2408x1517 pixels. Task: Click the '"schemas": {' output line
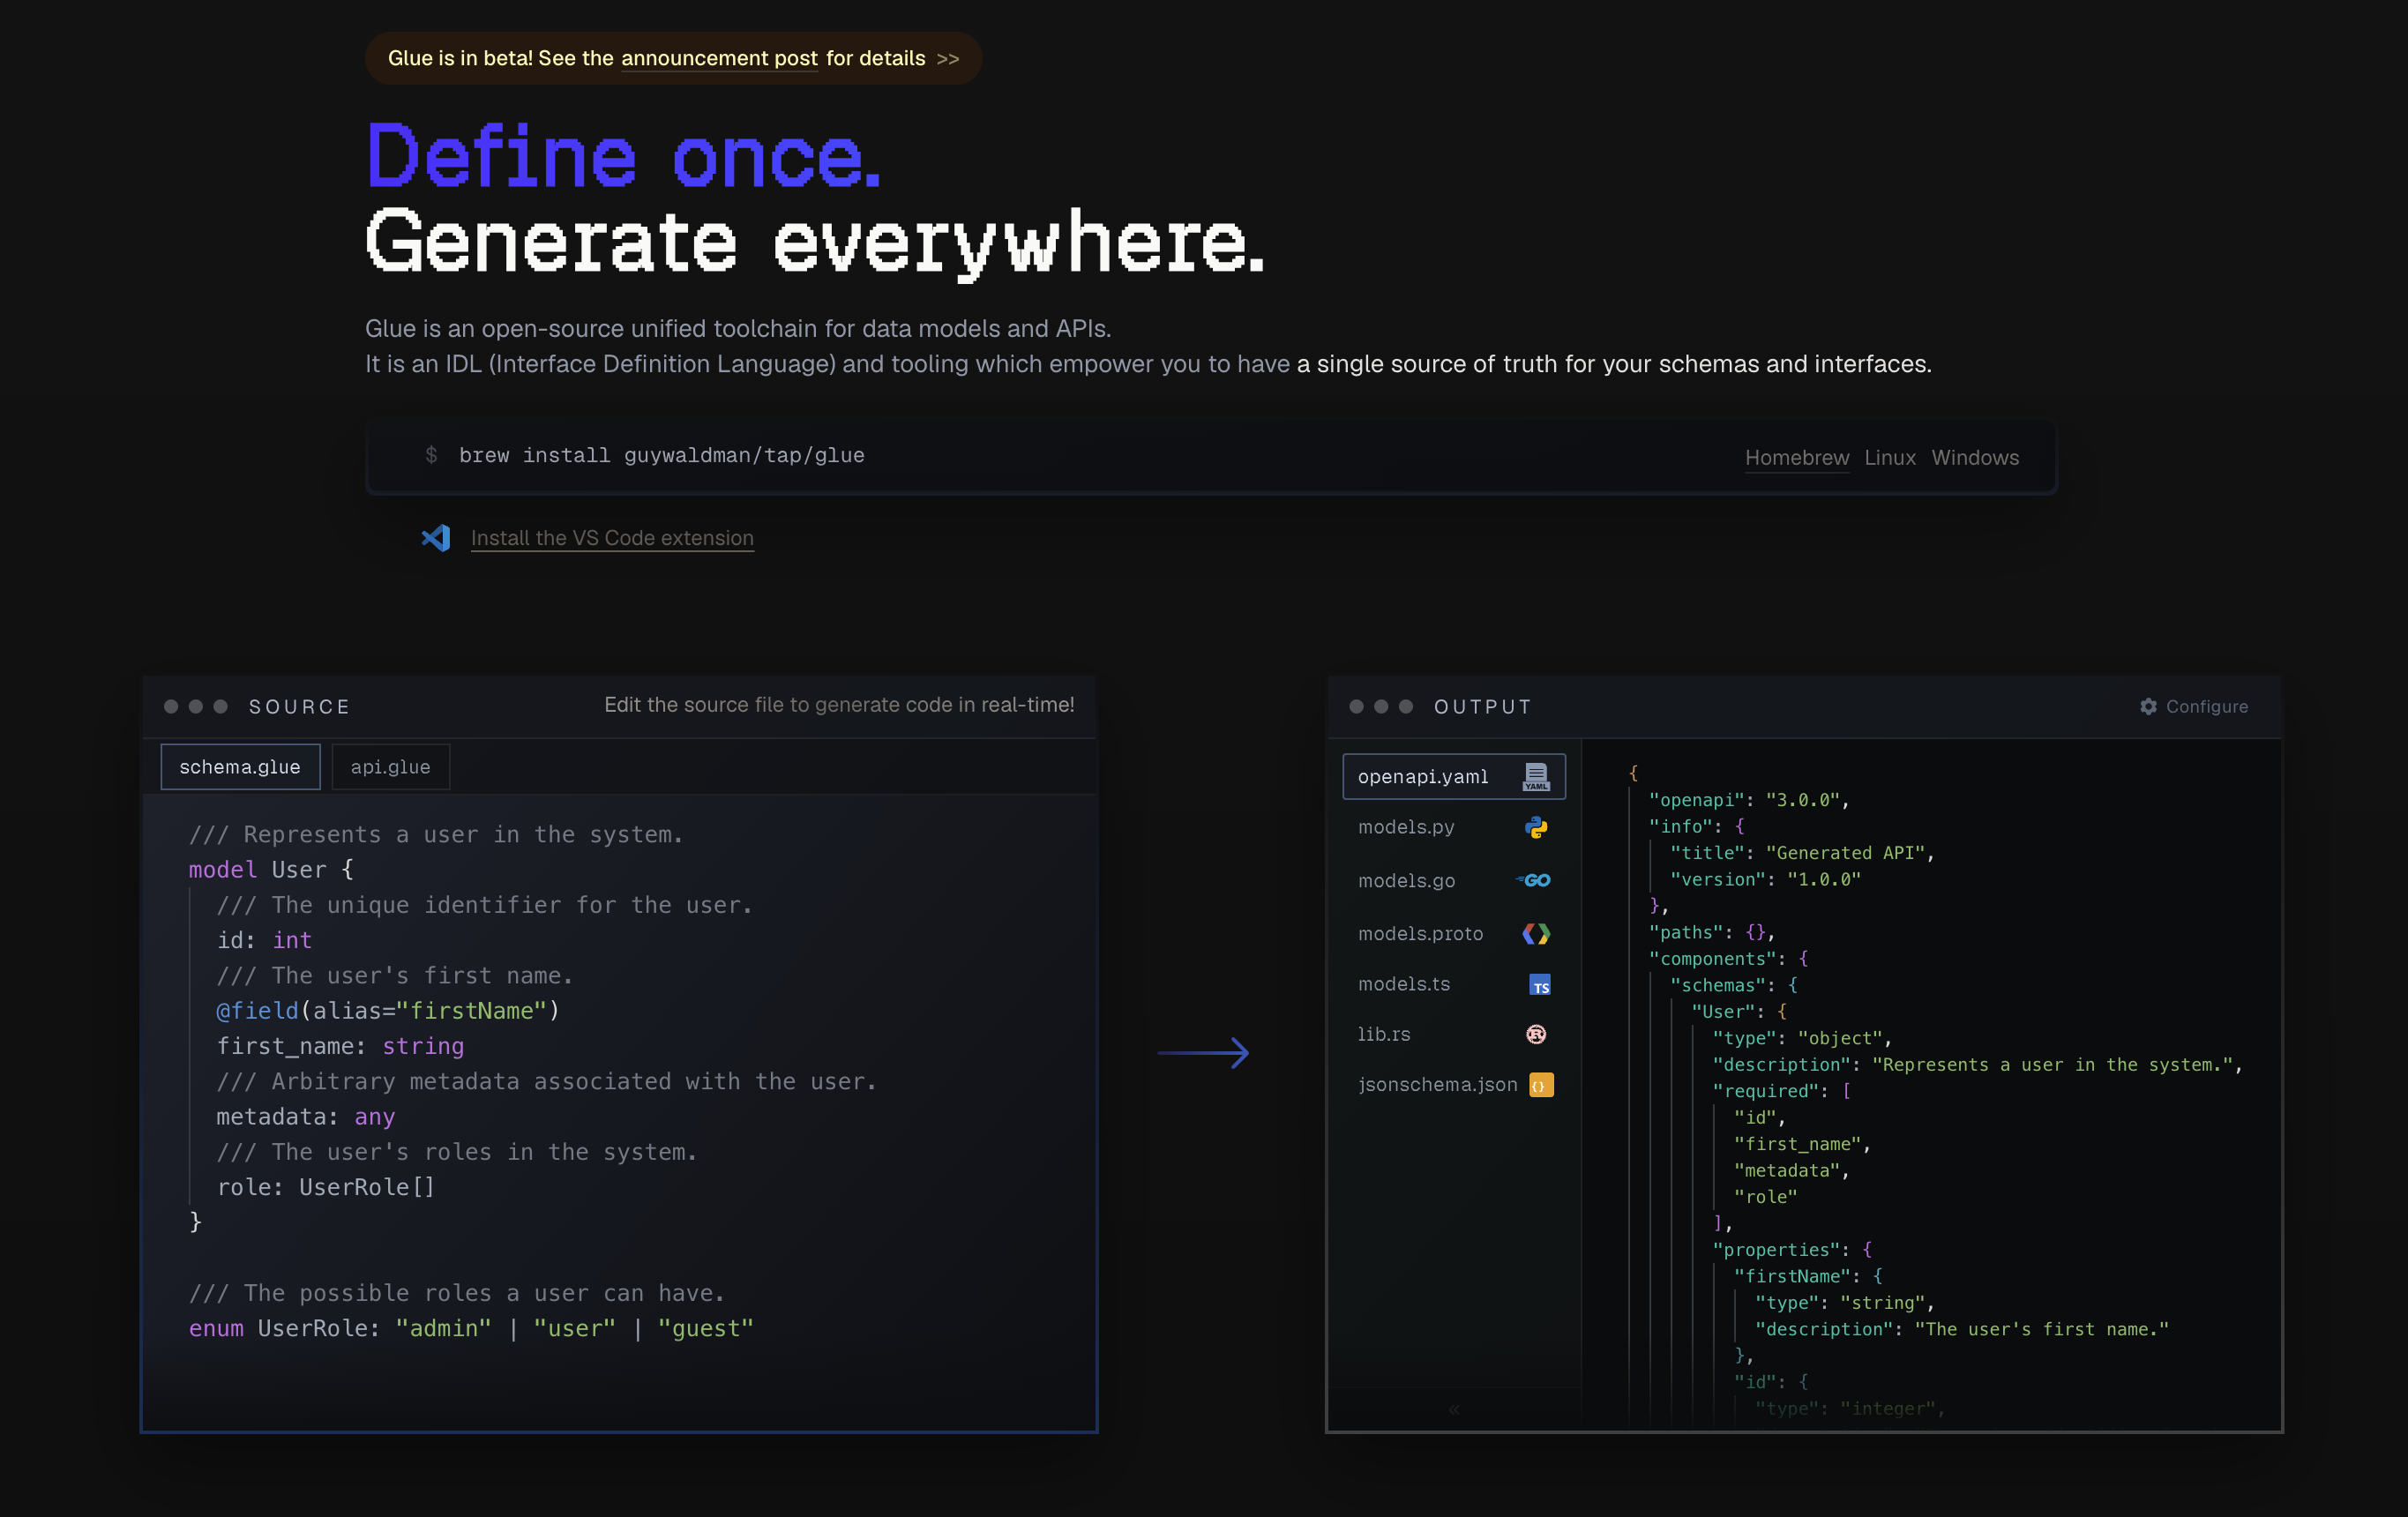pos(1734,986)
